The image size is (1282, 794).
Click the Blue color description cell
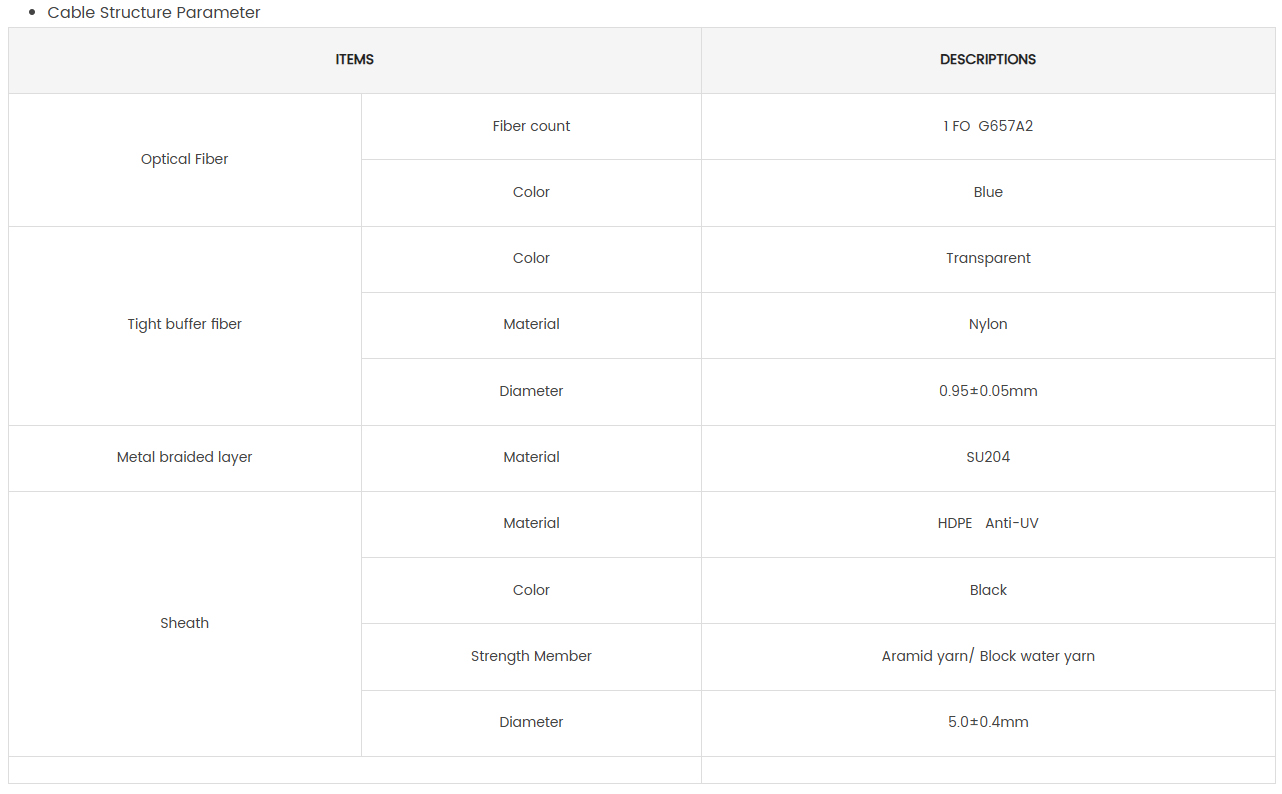(x=988, y=193)
